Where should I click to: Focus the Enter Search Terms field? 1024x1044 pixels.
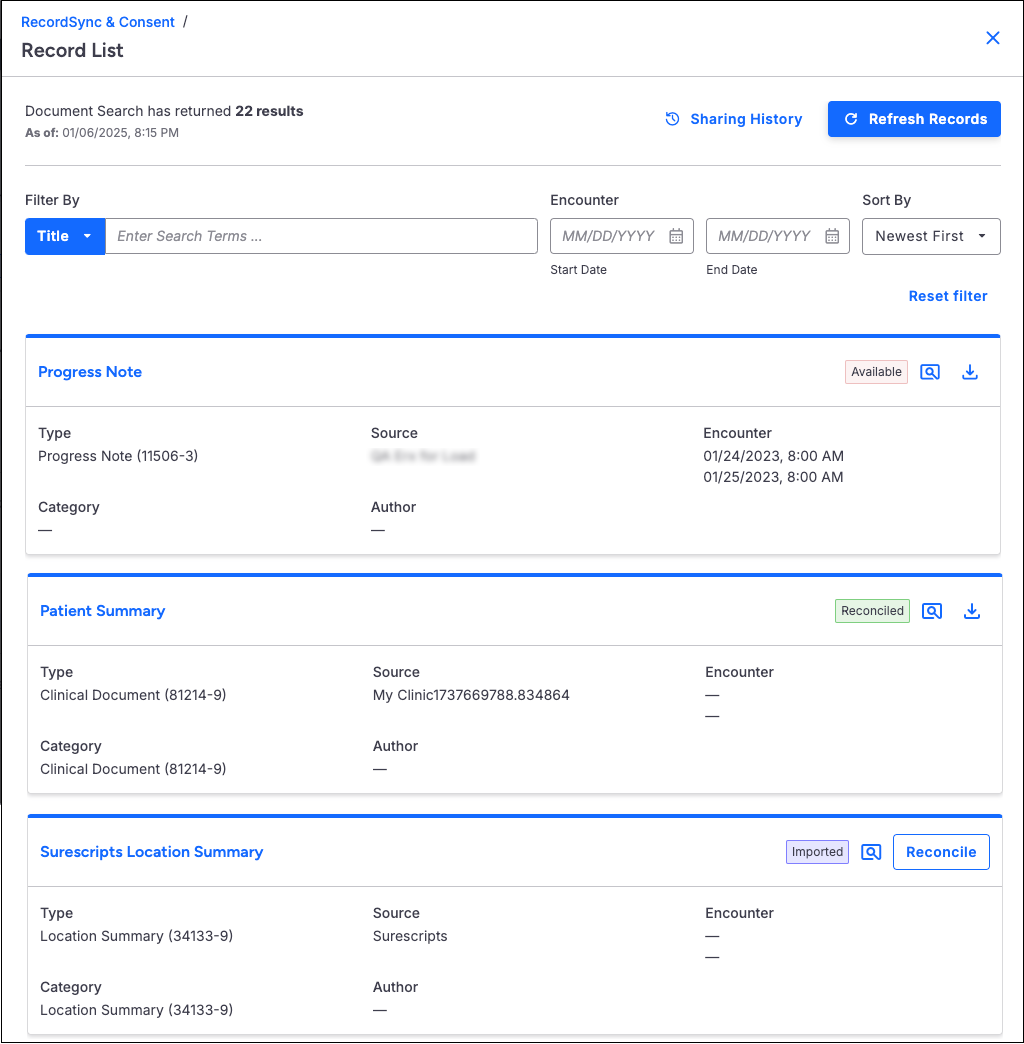[321, 236]
